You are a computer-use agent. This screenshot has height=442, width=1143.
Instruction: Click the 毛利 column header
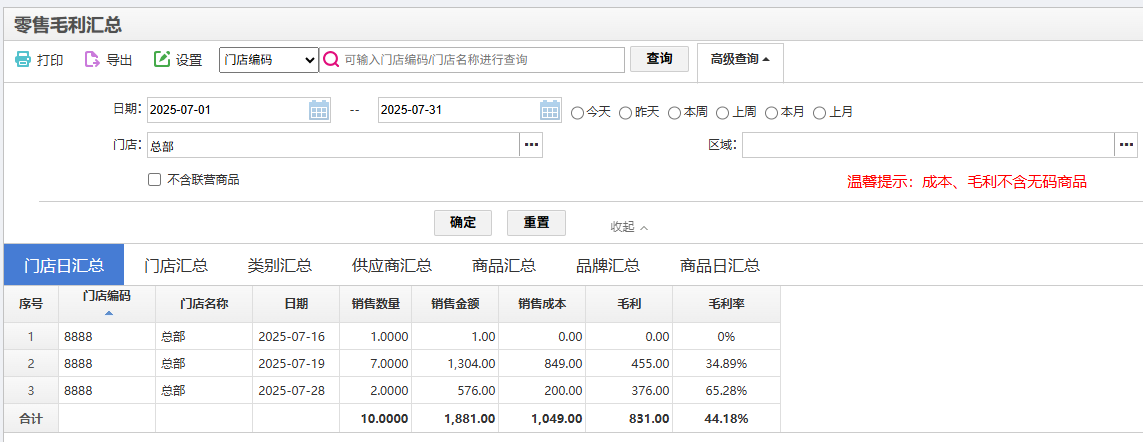coord(628,304)
